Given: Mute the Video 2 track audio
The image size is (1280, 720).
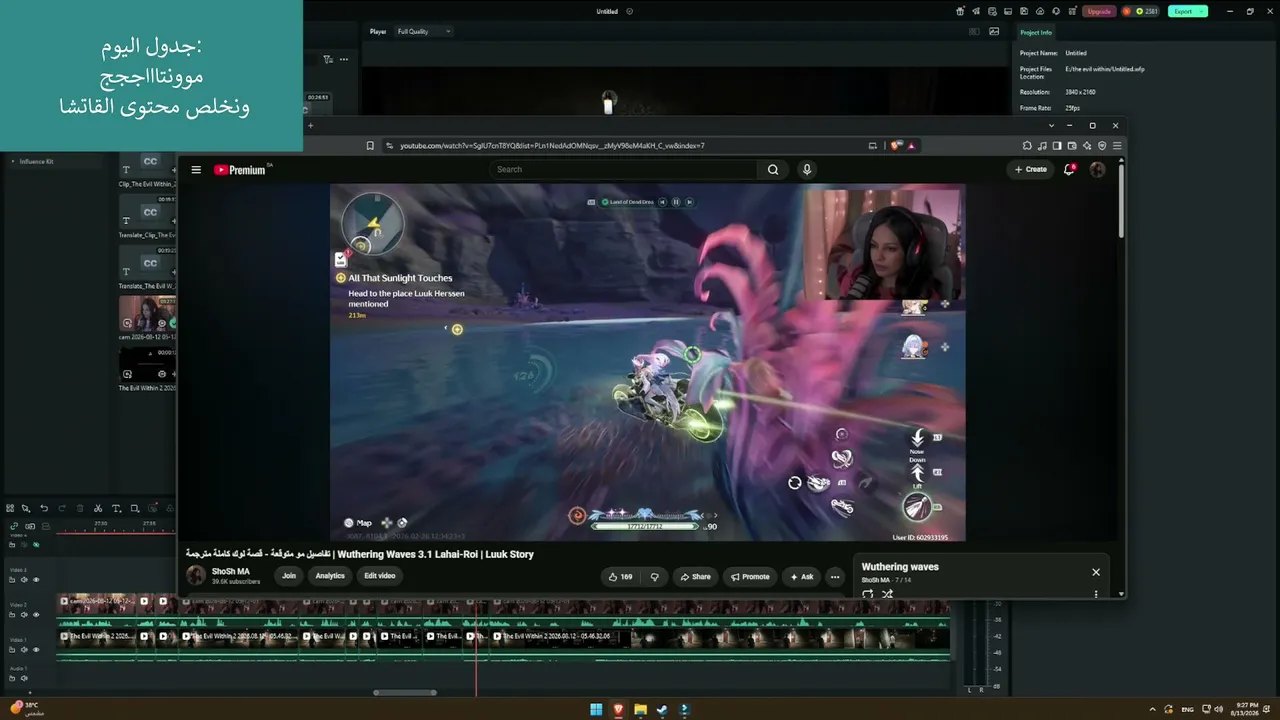Looking at the screenshot, I should coord(24,615).
